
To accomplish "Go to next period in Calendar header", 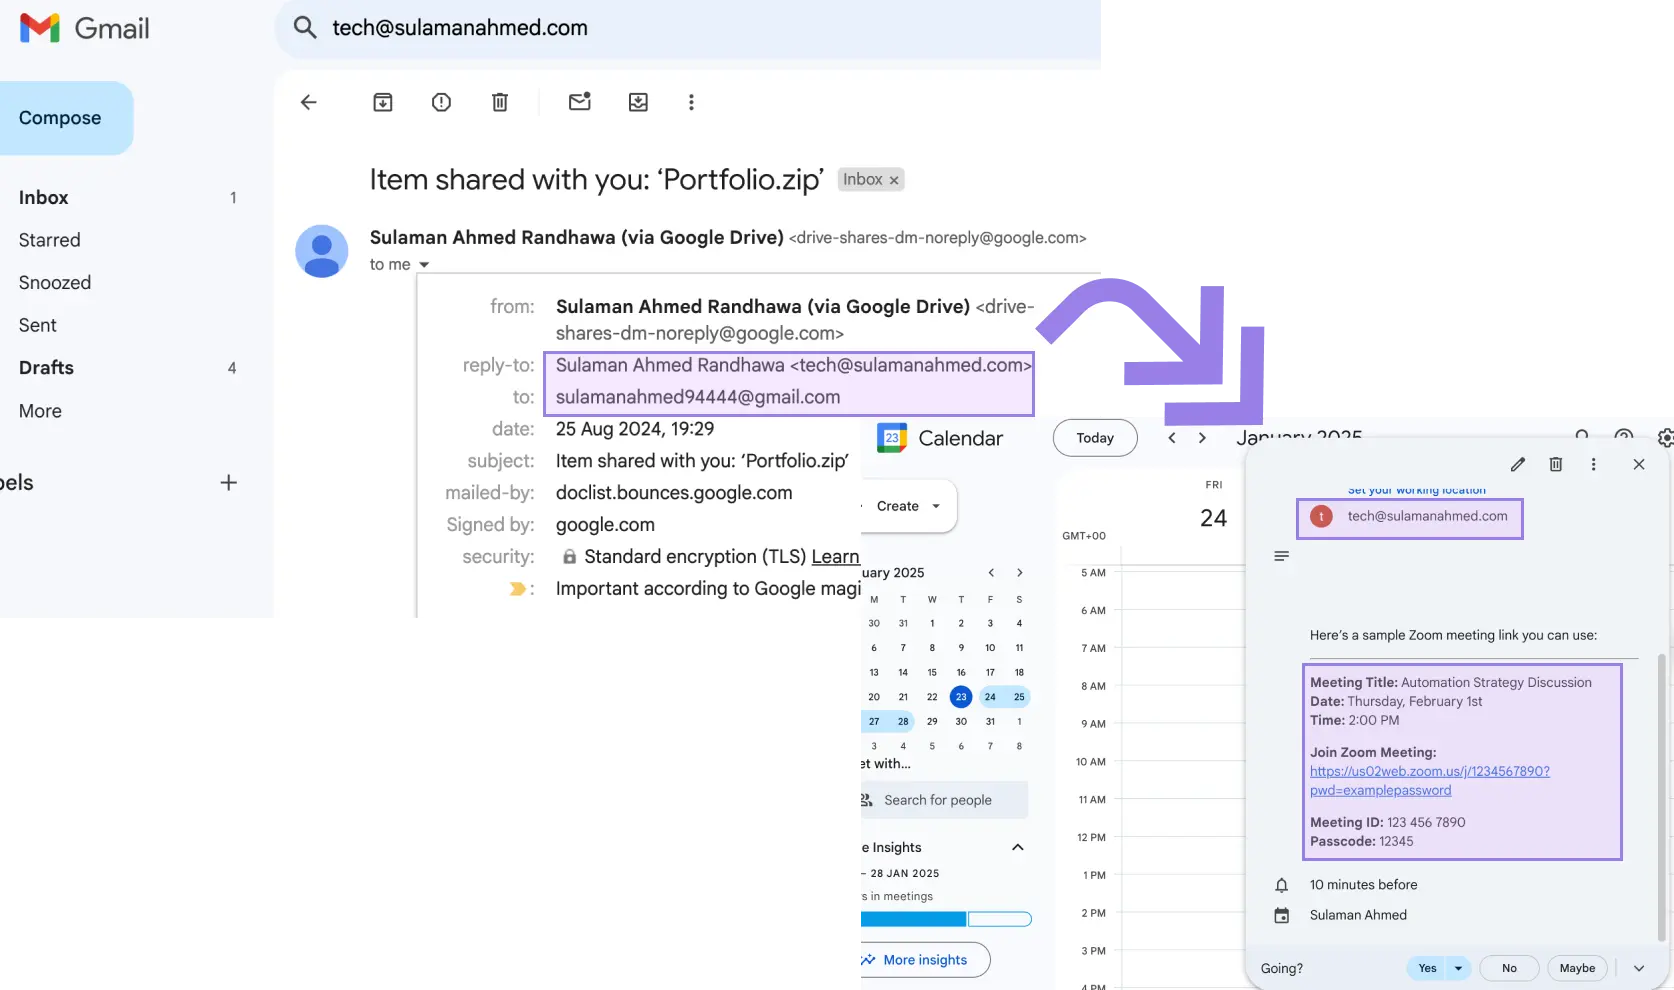I will (x=1202, y=438).
